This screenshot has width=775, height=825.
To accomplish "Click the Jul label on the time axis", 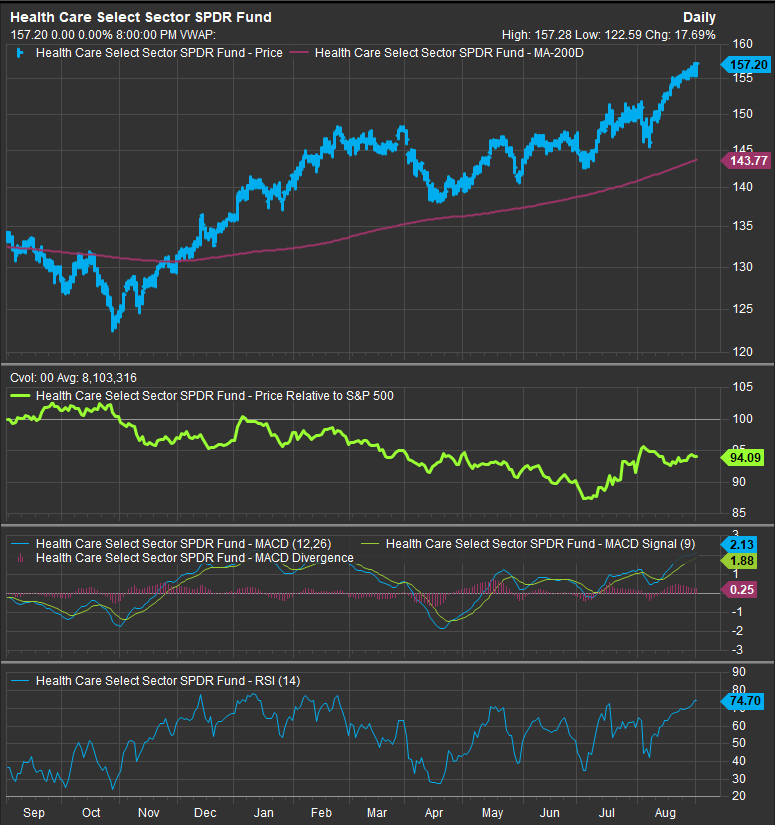I will tap(607, 813).
